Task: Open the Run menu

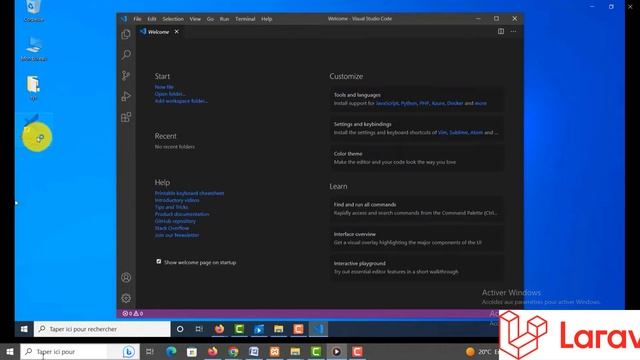Action: [224, 19]
